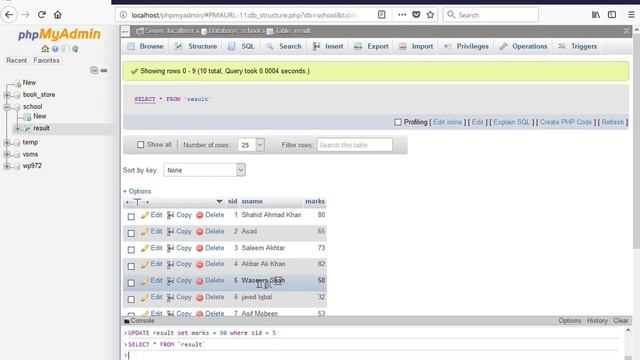The height and width of the screenshot is (360, 640).
Task: Click Delete icon for Akbar Ali Khan row
Action: pyautogui.click(x=200, y=264)
